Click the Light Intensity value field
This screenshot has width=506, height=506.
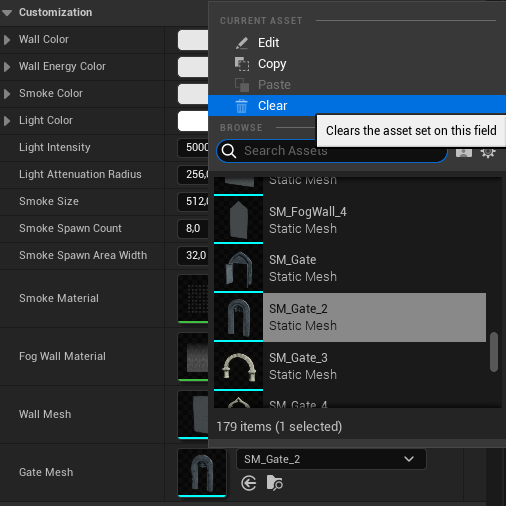193,147
